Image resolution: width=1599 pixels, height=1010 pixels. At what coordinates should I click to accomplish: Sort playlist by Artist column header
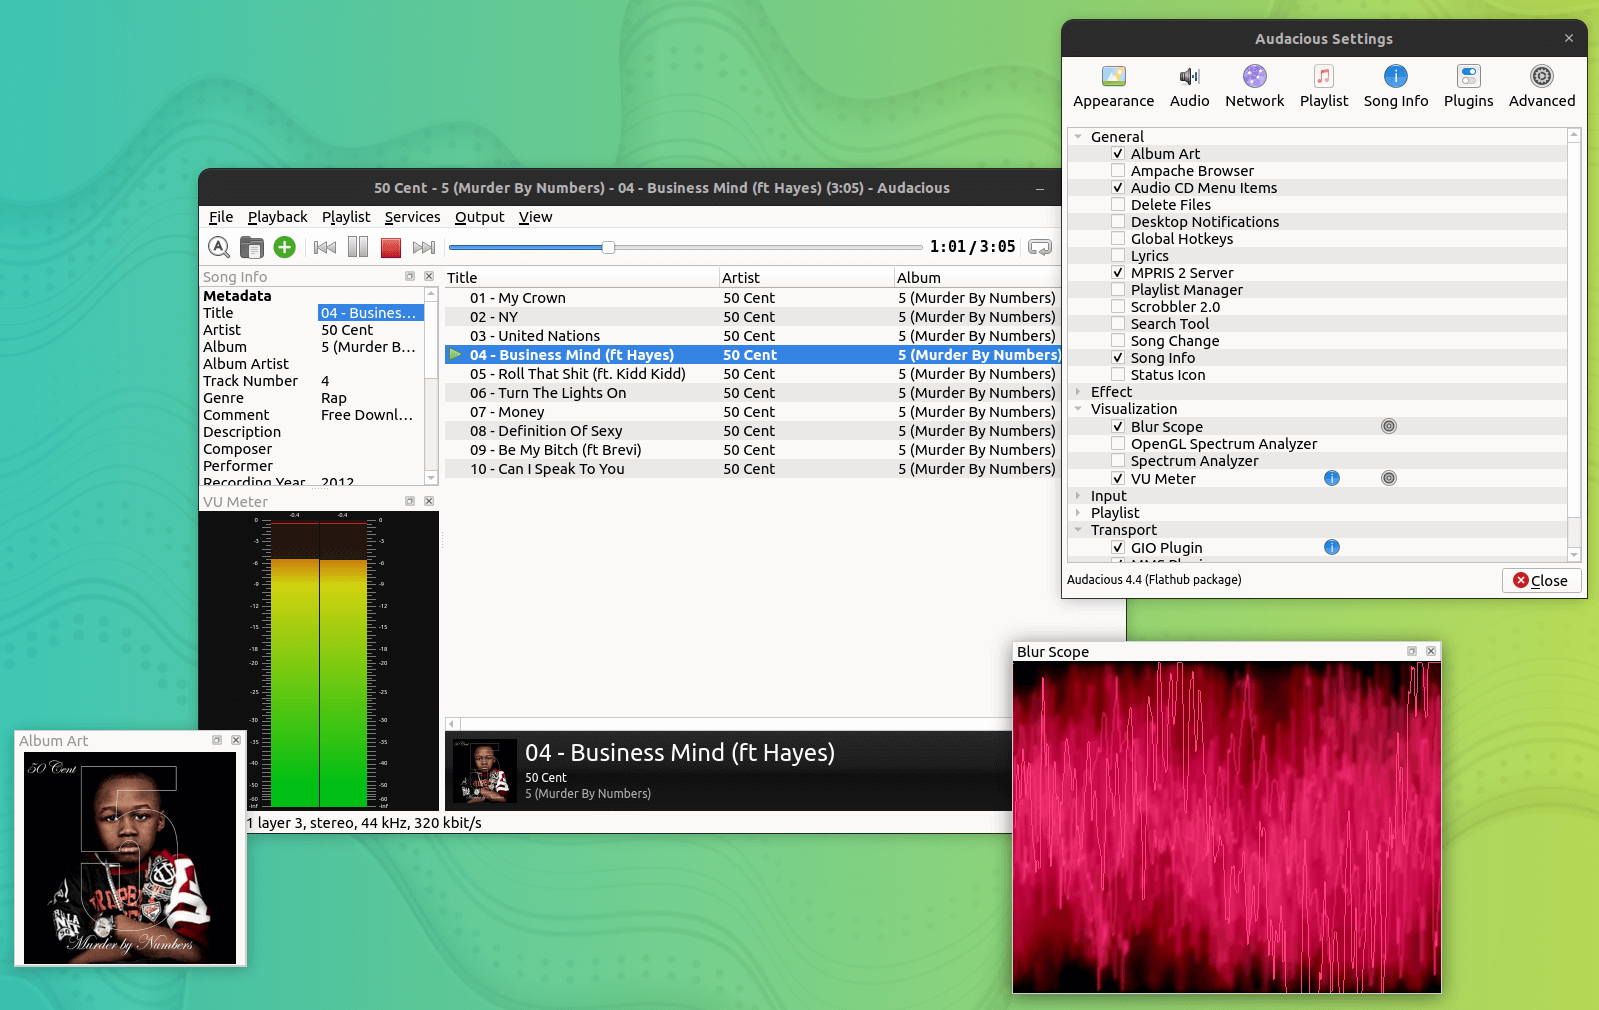coord(807,278)
